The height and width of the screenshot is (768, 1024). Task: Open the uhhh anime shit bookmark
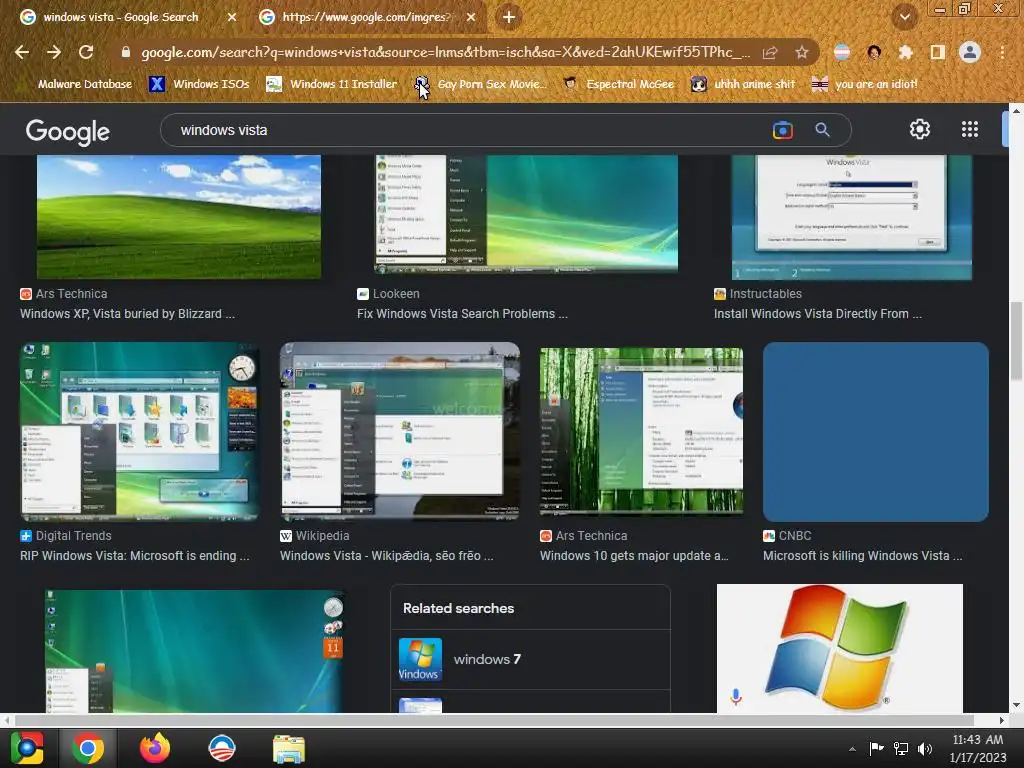743,84
